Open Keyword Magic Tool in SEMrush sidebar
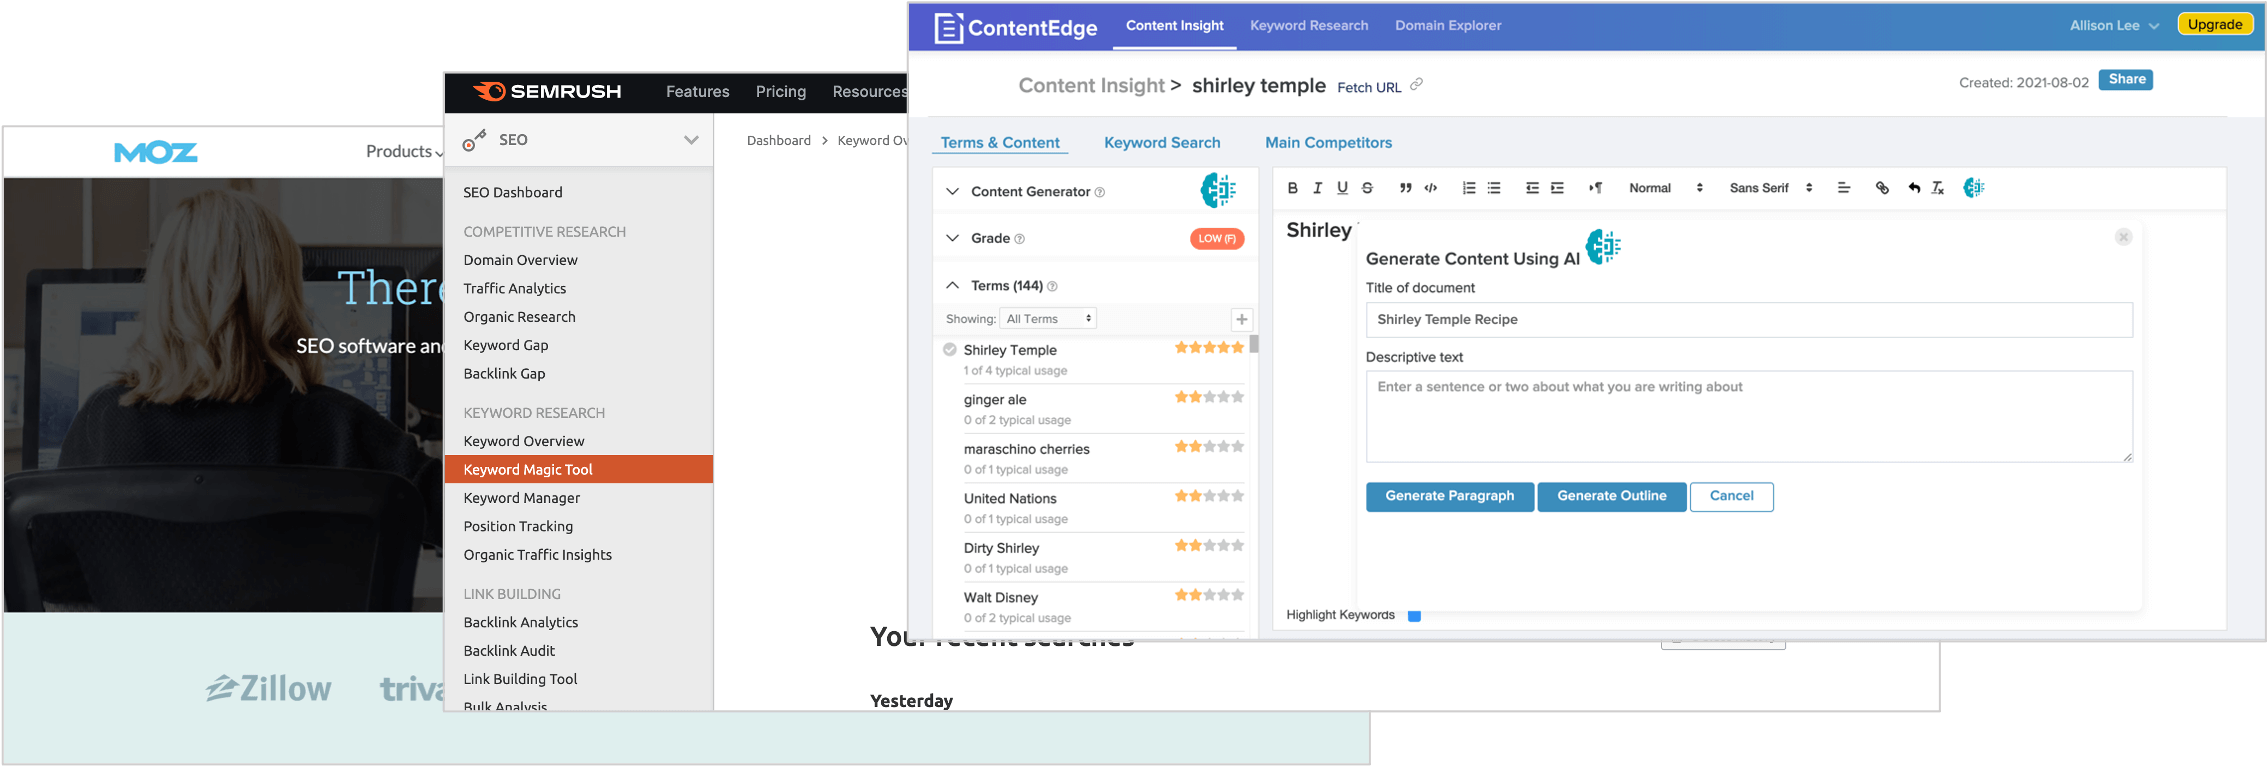 click(x=579, y=469)
